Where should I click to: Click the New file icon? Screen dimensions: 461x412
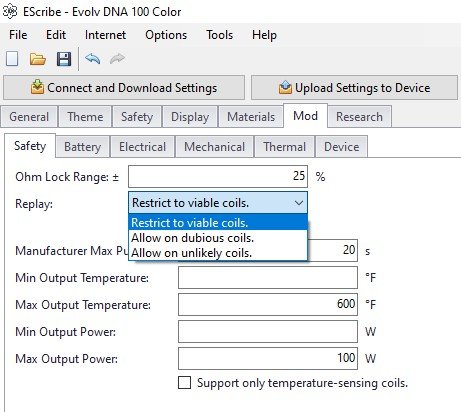[12, 59]
